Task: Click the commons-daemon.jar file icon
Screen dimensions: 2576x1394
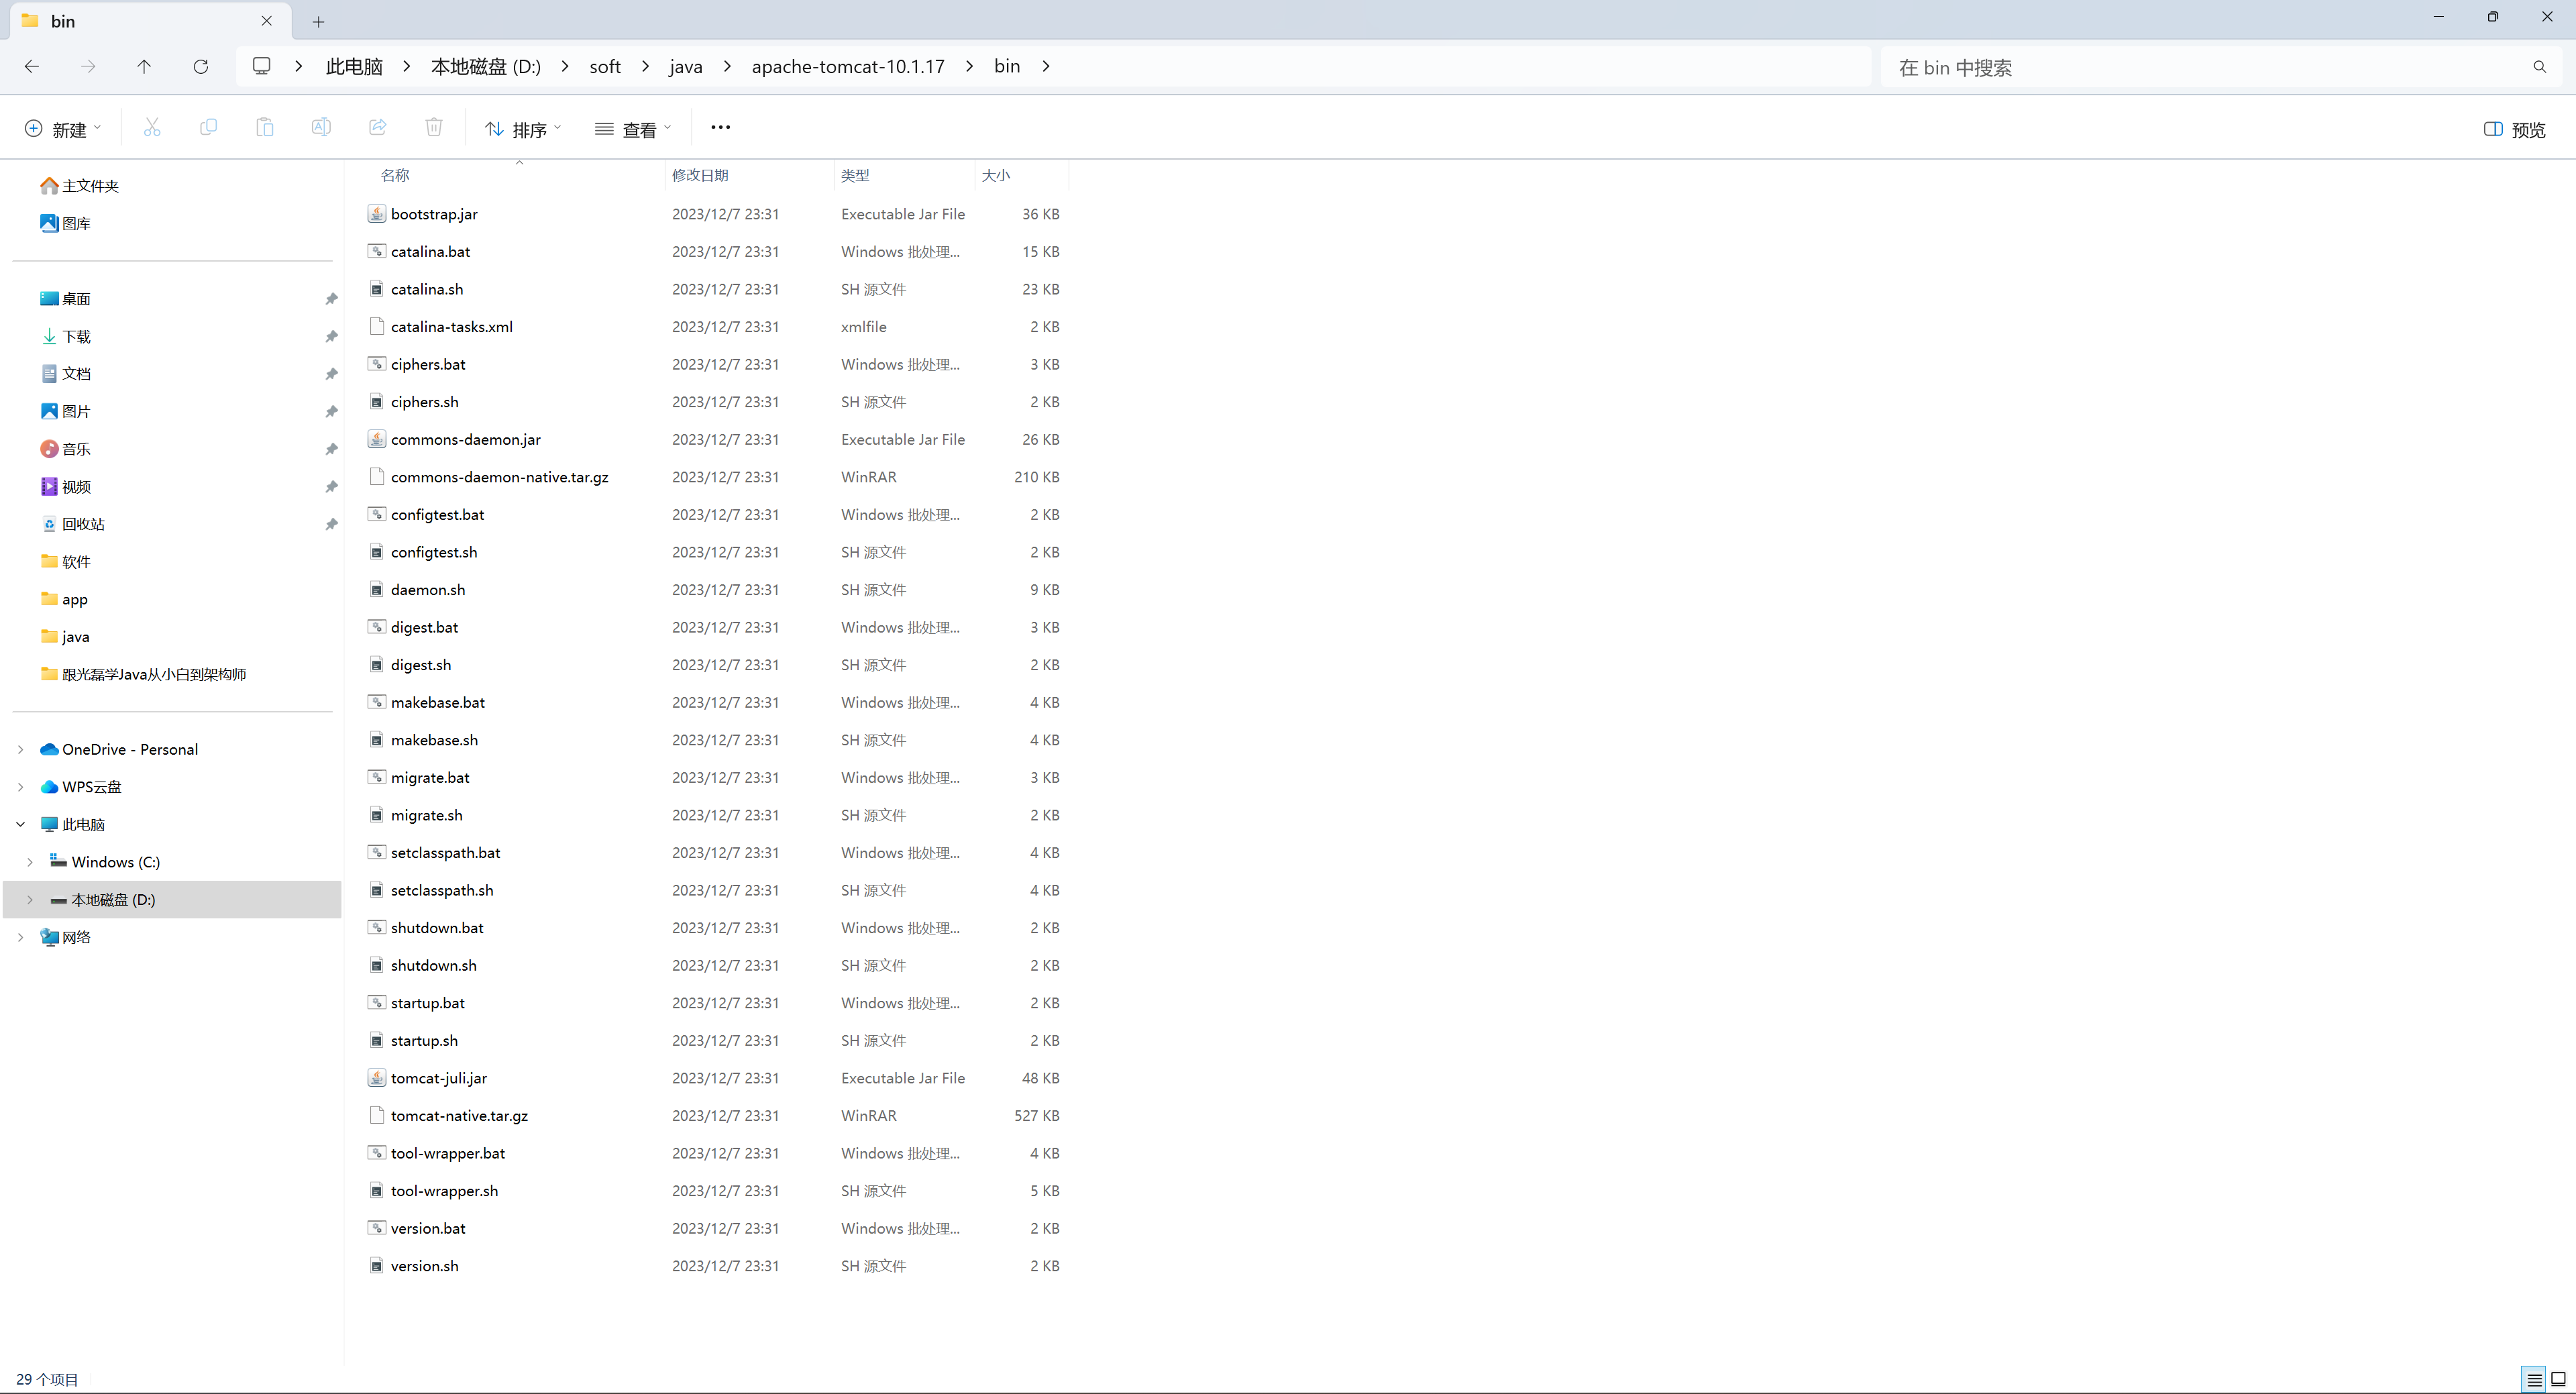Action: pos(376,439)
